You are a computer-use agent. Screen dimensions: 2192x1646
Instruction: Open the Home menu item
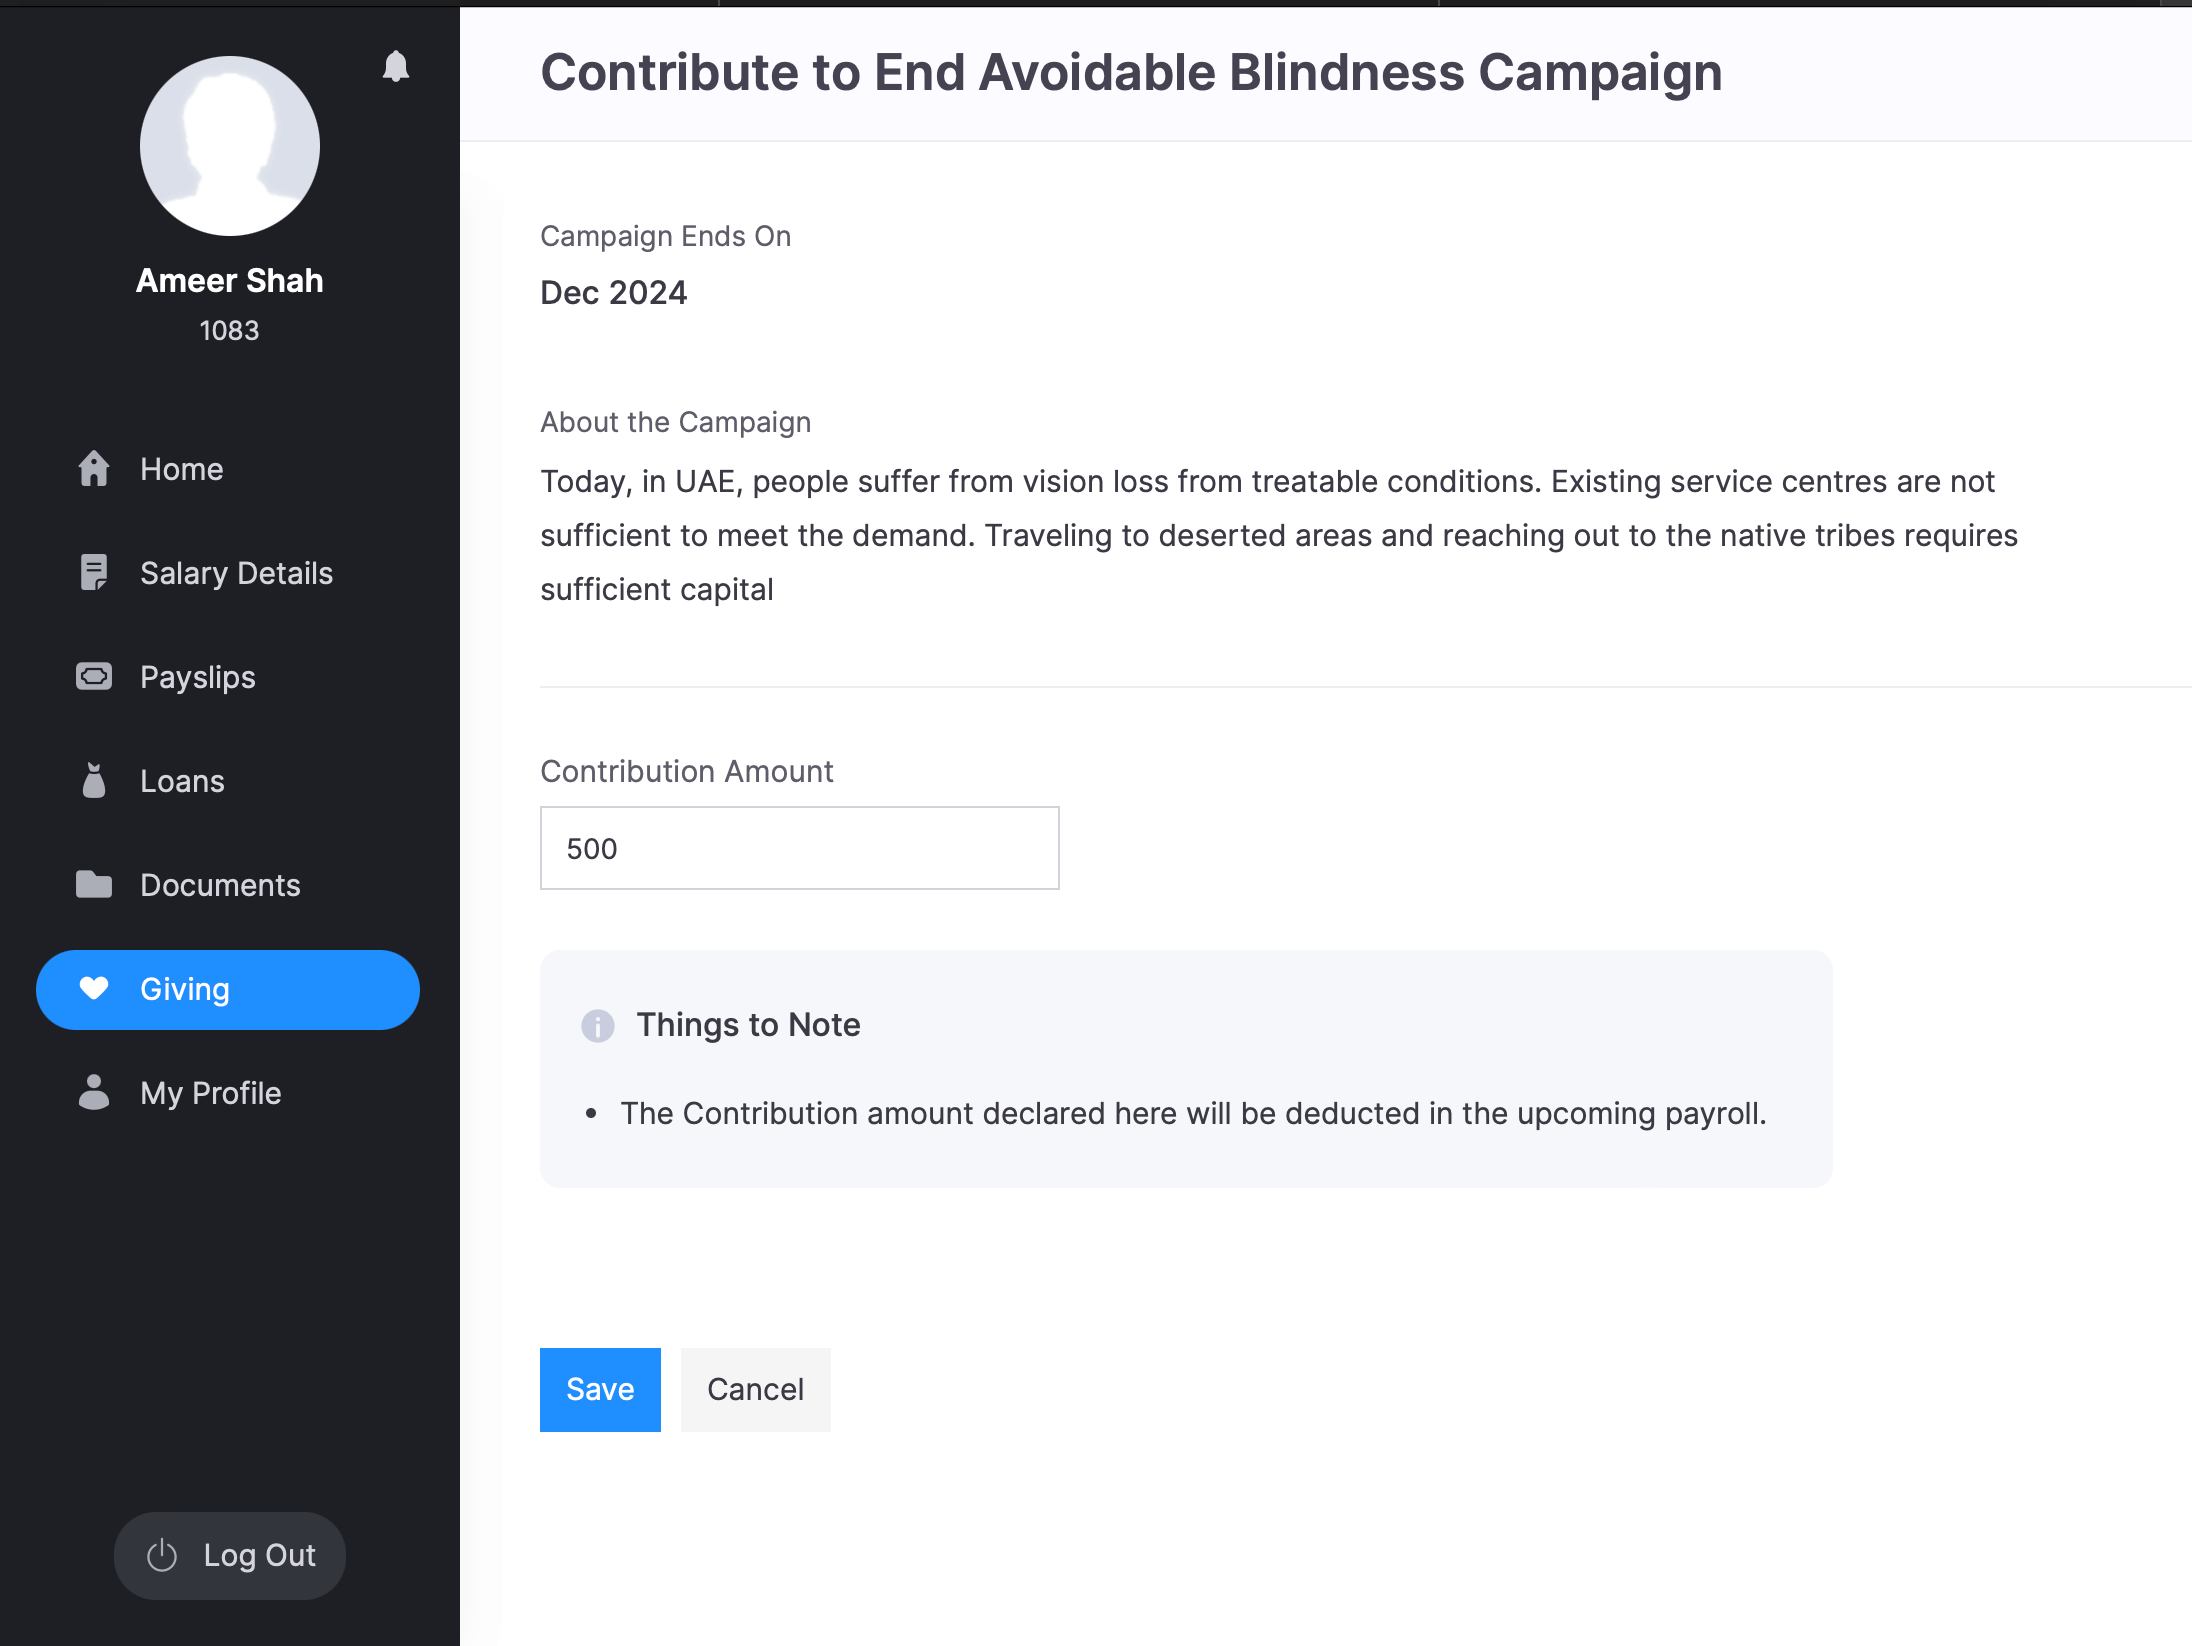(182, 469)
